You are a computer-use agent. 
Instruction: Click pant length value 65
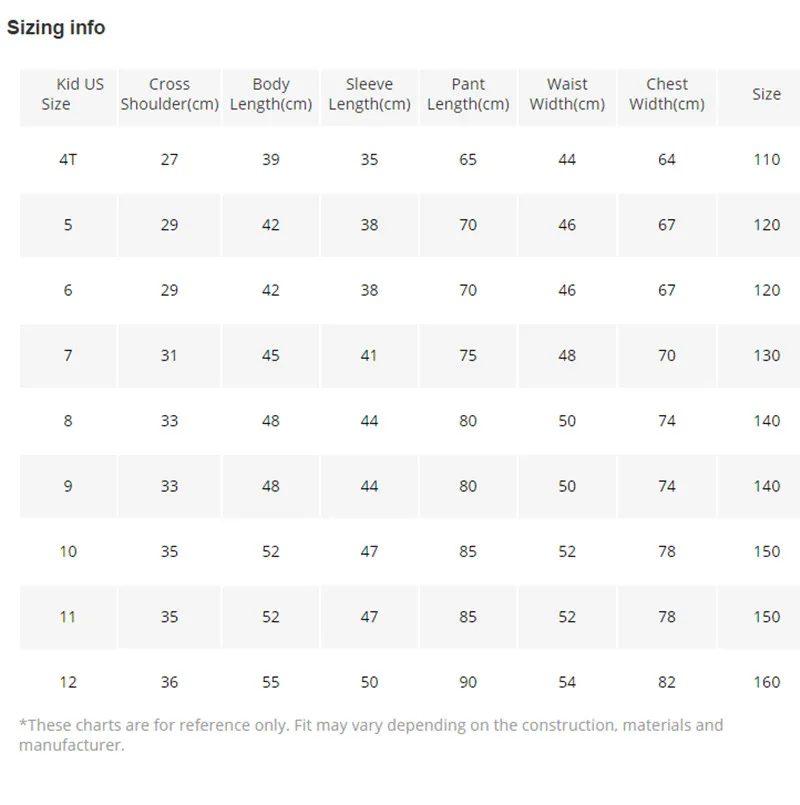click(468, 160)
